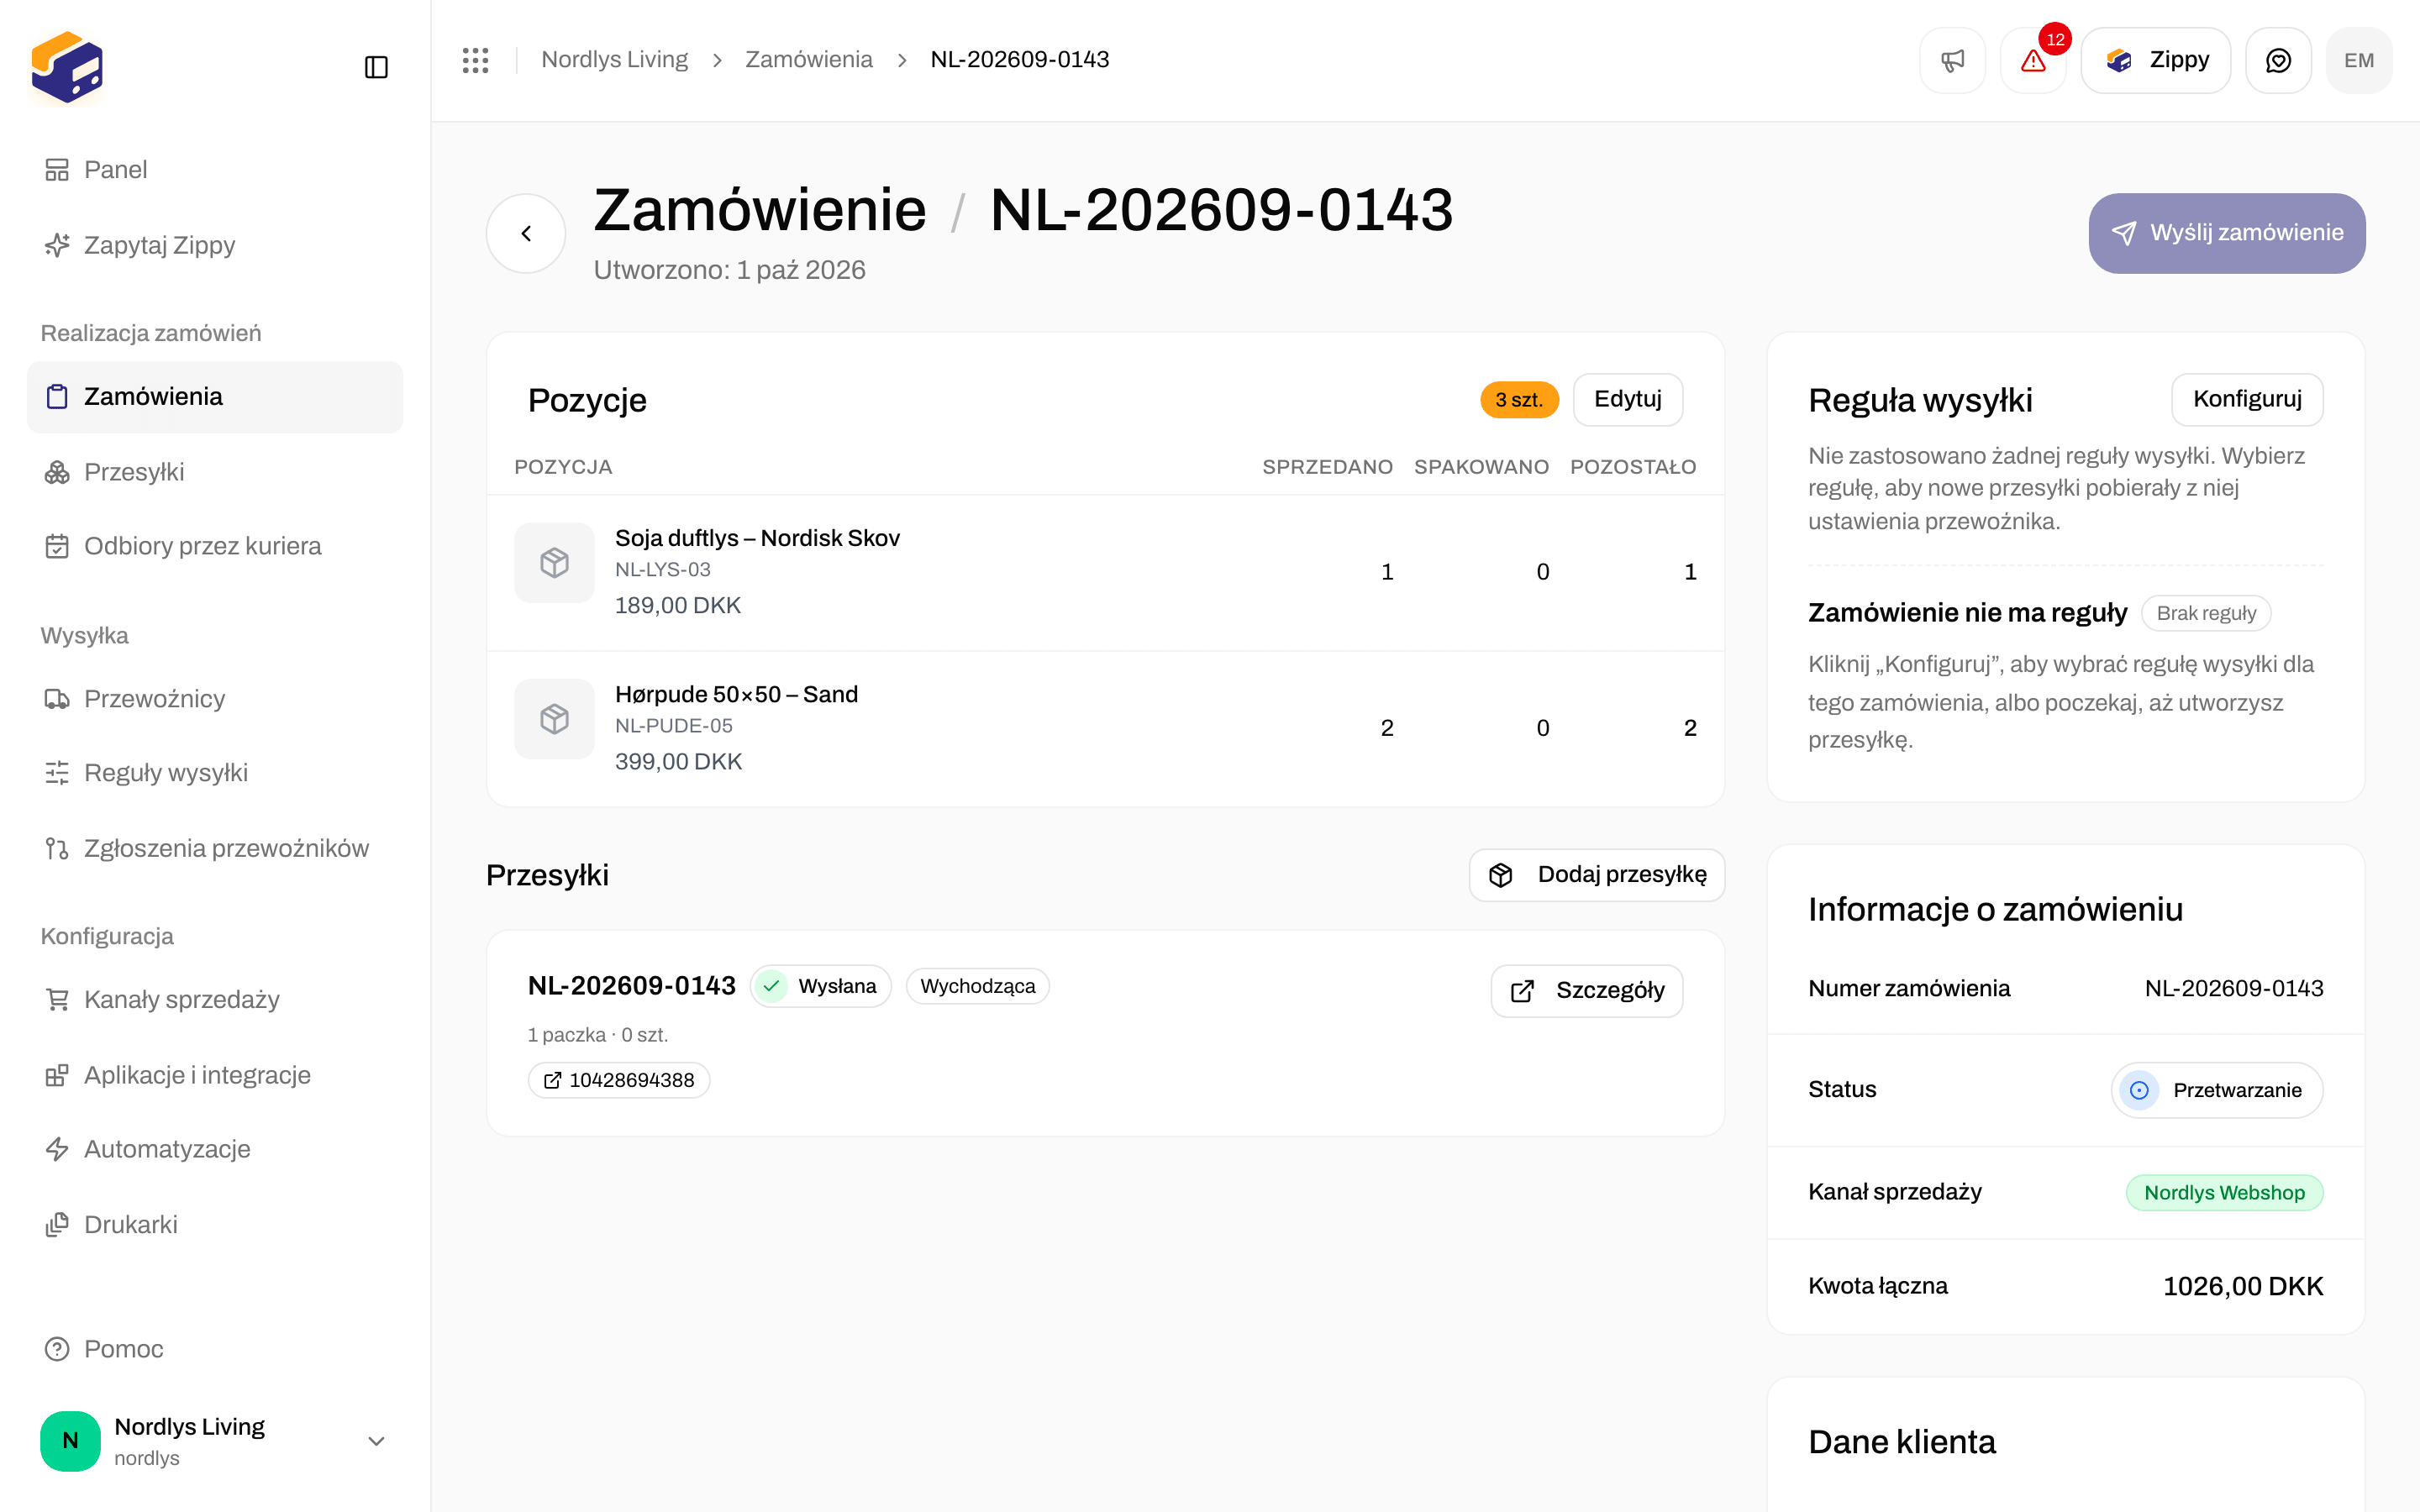Expand the Nordlys Living account switcher
The image size is (2420, 1512).
(x=376, y=1441)
